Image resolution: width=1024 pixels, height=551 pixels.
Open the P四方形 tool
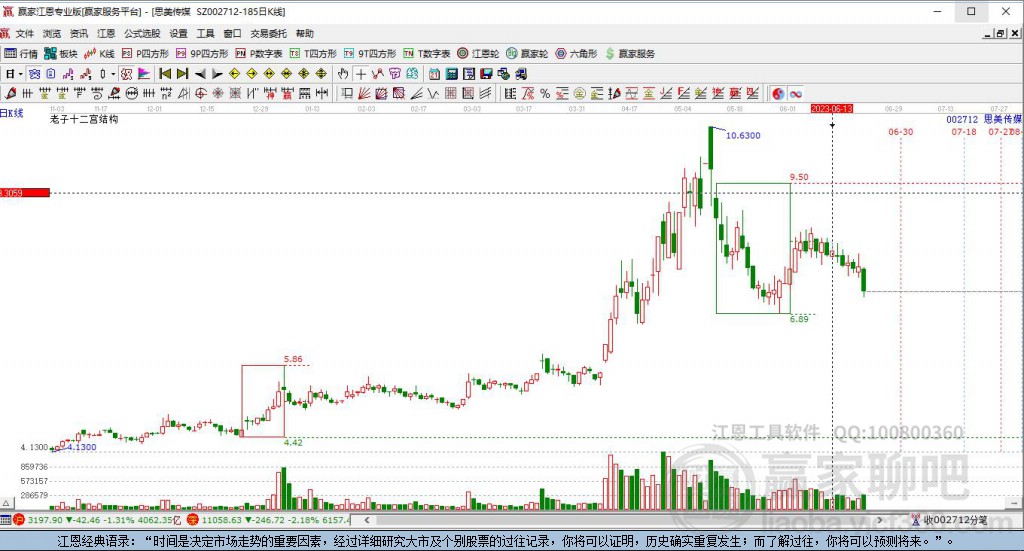[x=145, y=54]
